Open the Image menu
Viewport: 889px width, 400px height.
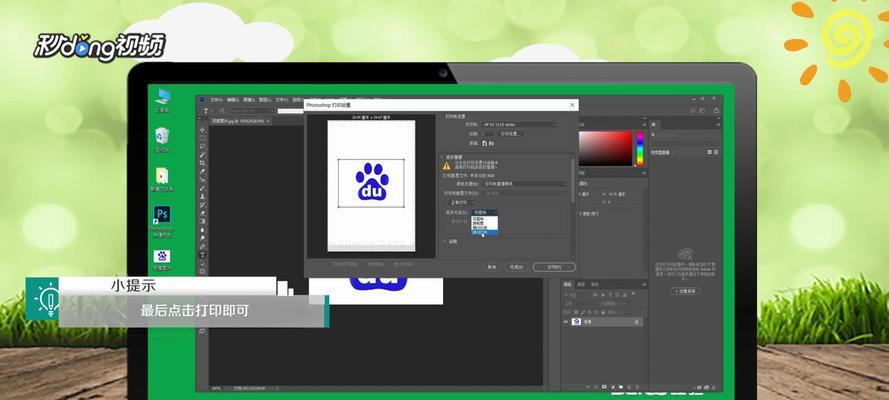click(248, 100)
